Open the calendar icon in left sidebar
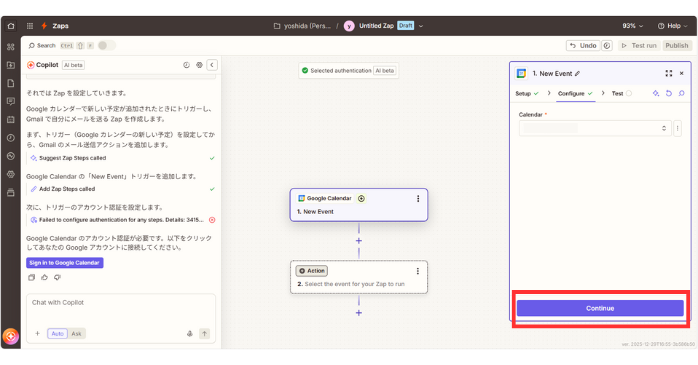 click(11, 120)
